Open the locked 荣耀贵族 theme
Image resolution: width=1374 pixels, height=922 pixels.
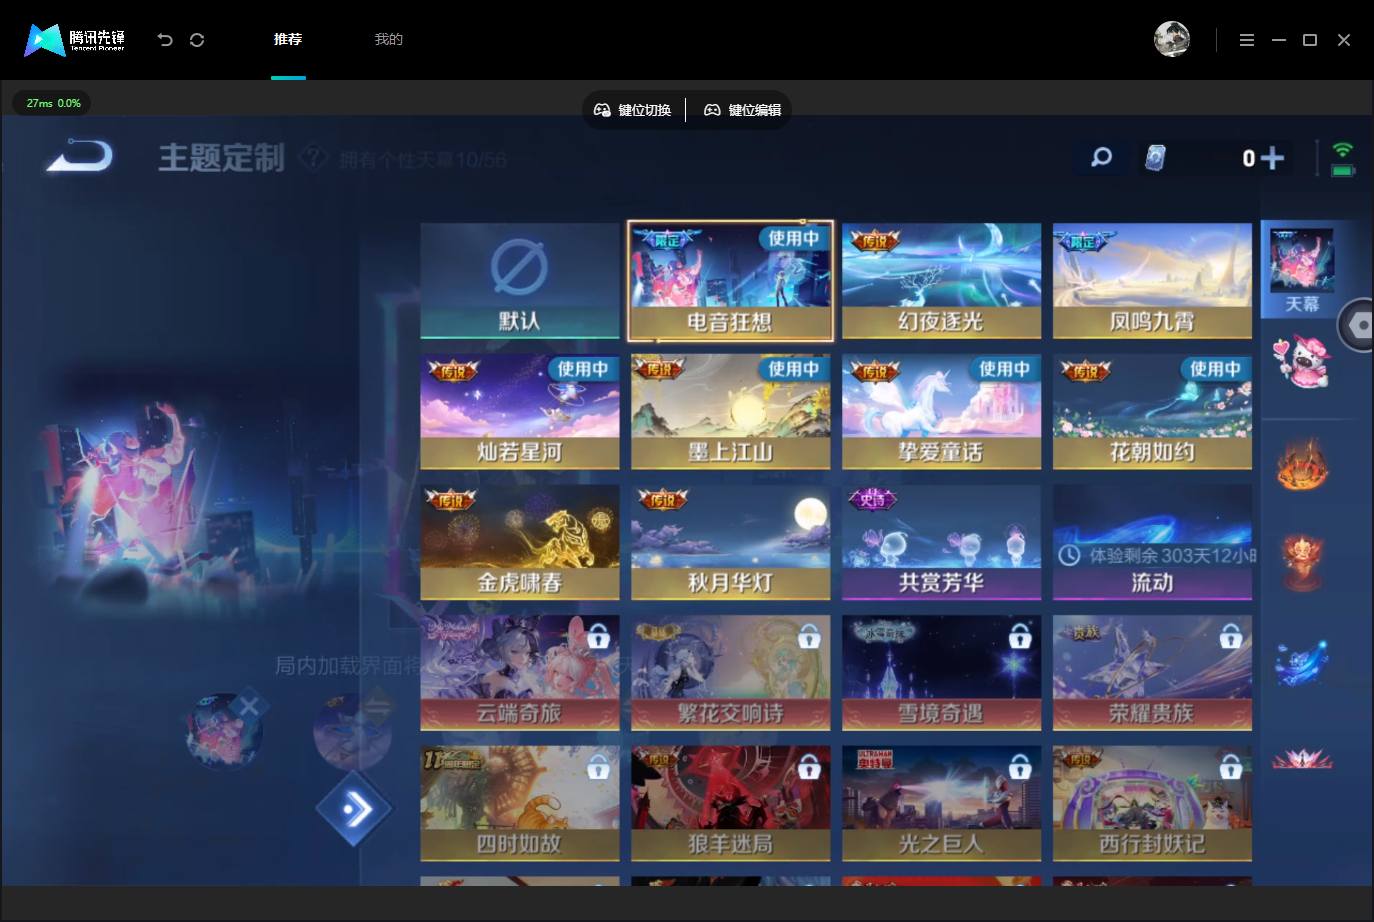click(1152, 673)
